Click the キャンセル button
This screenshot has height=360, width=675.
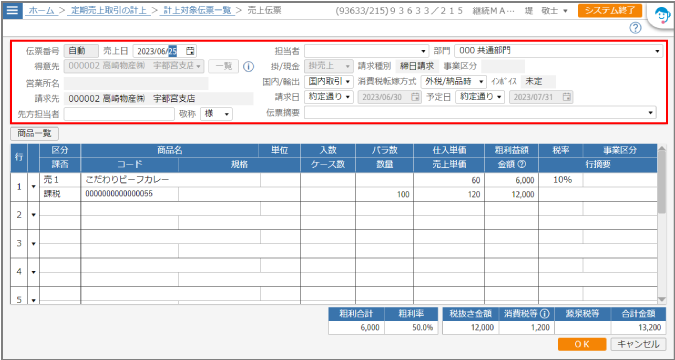[638, 344]
